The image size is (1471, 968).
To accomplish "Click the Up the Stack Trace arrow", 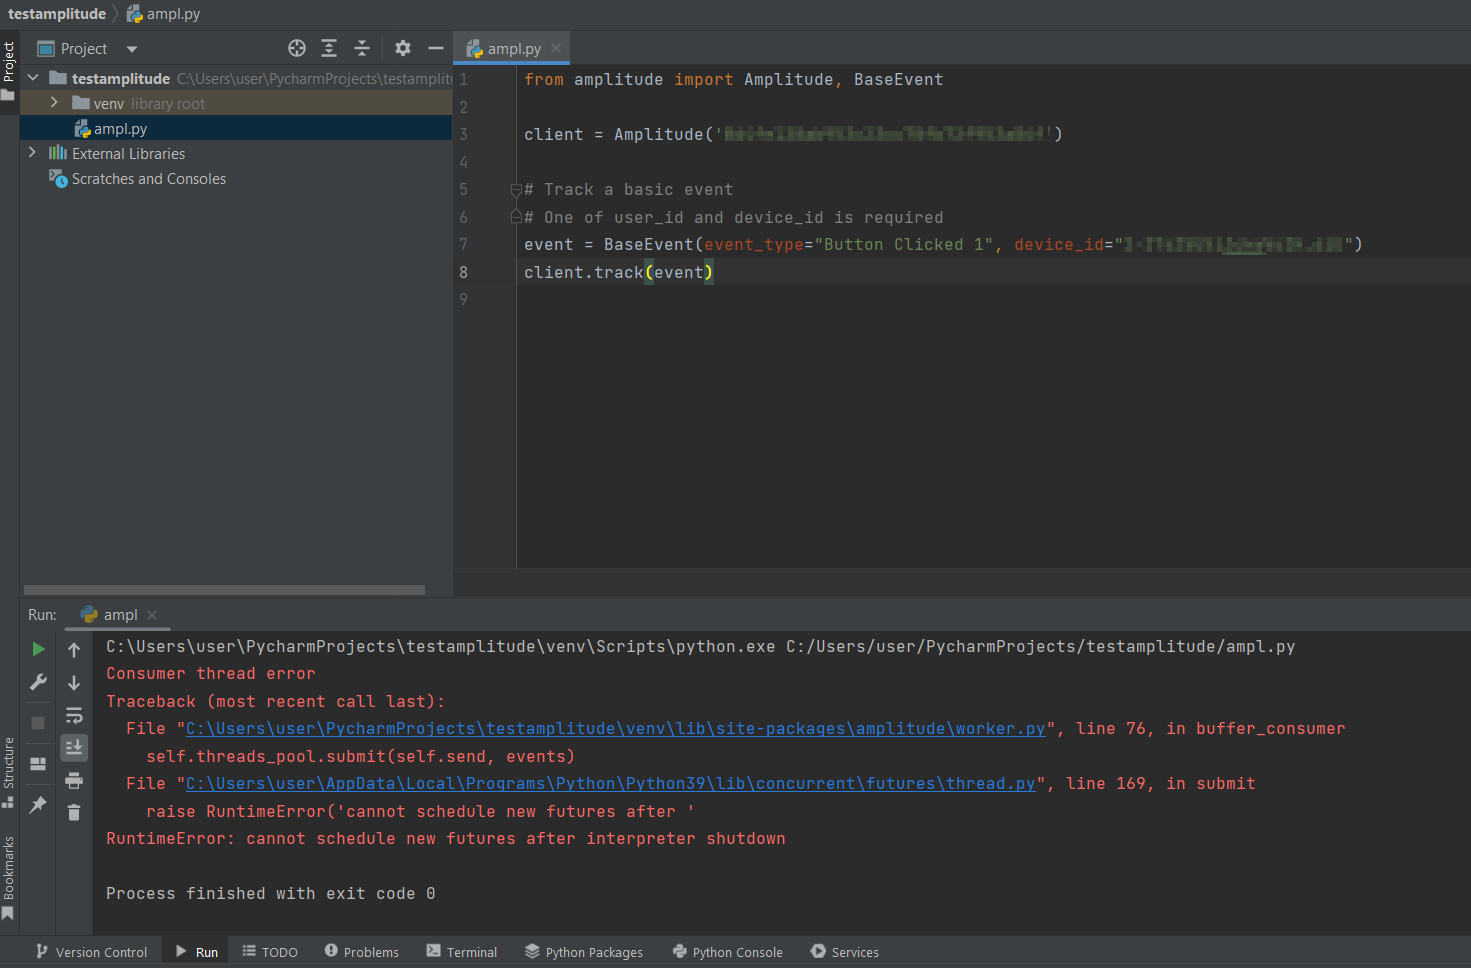I will click(74, 650).
